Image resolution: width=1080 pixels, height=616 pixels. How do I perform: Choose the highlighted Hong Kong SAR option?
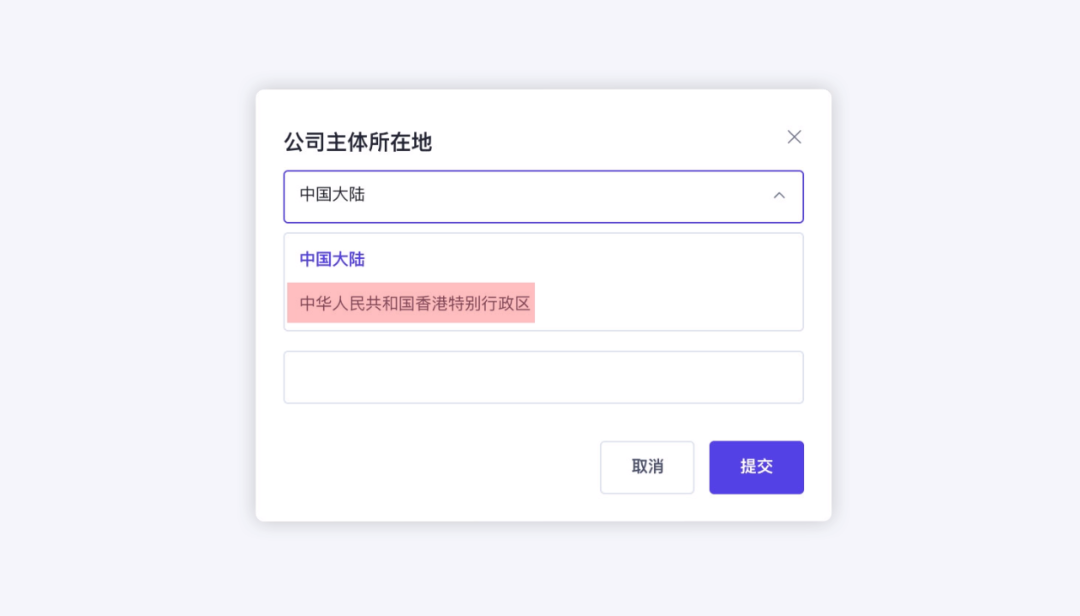pos(411,302)
